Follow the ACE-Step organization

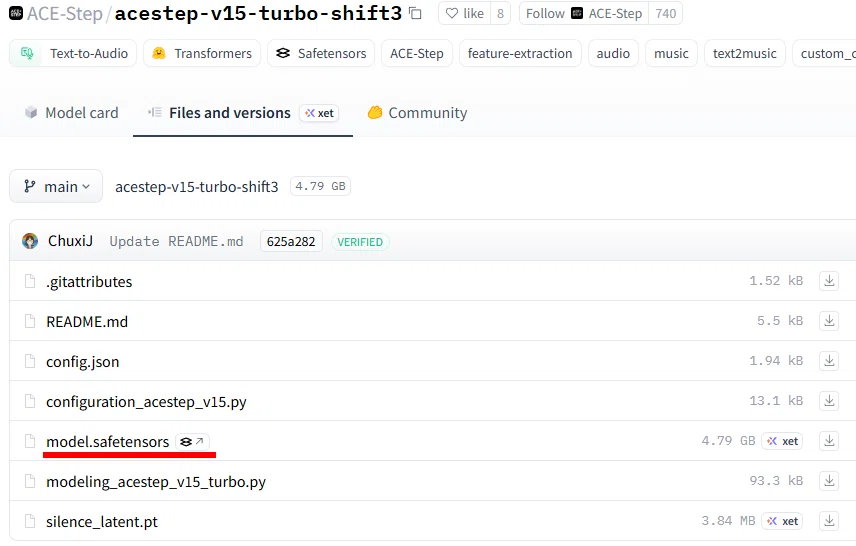tap(584, 14)
